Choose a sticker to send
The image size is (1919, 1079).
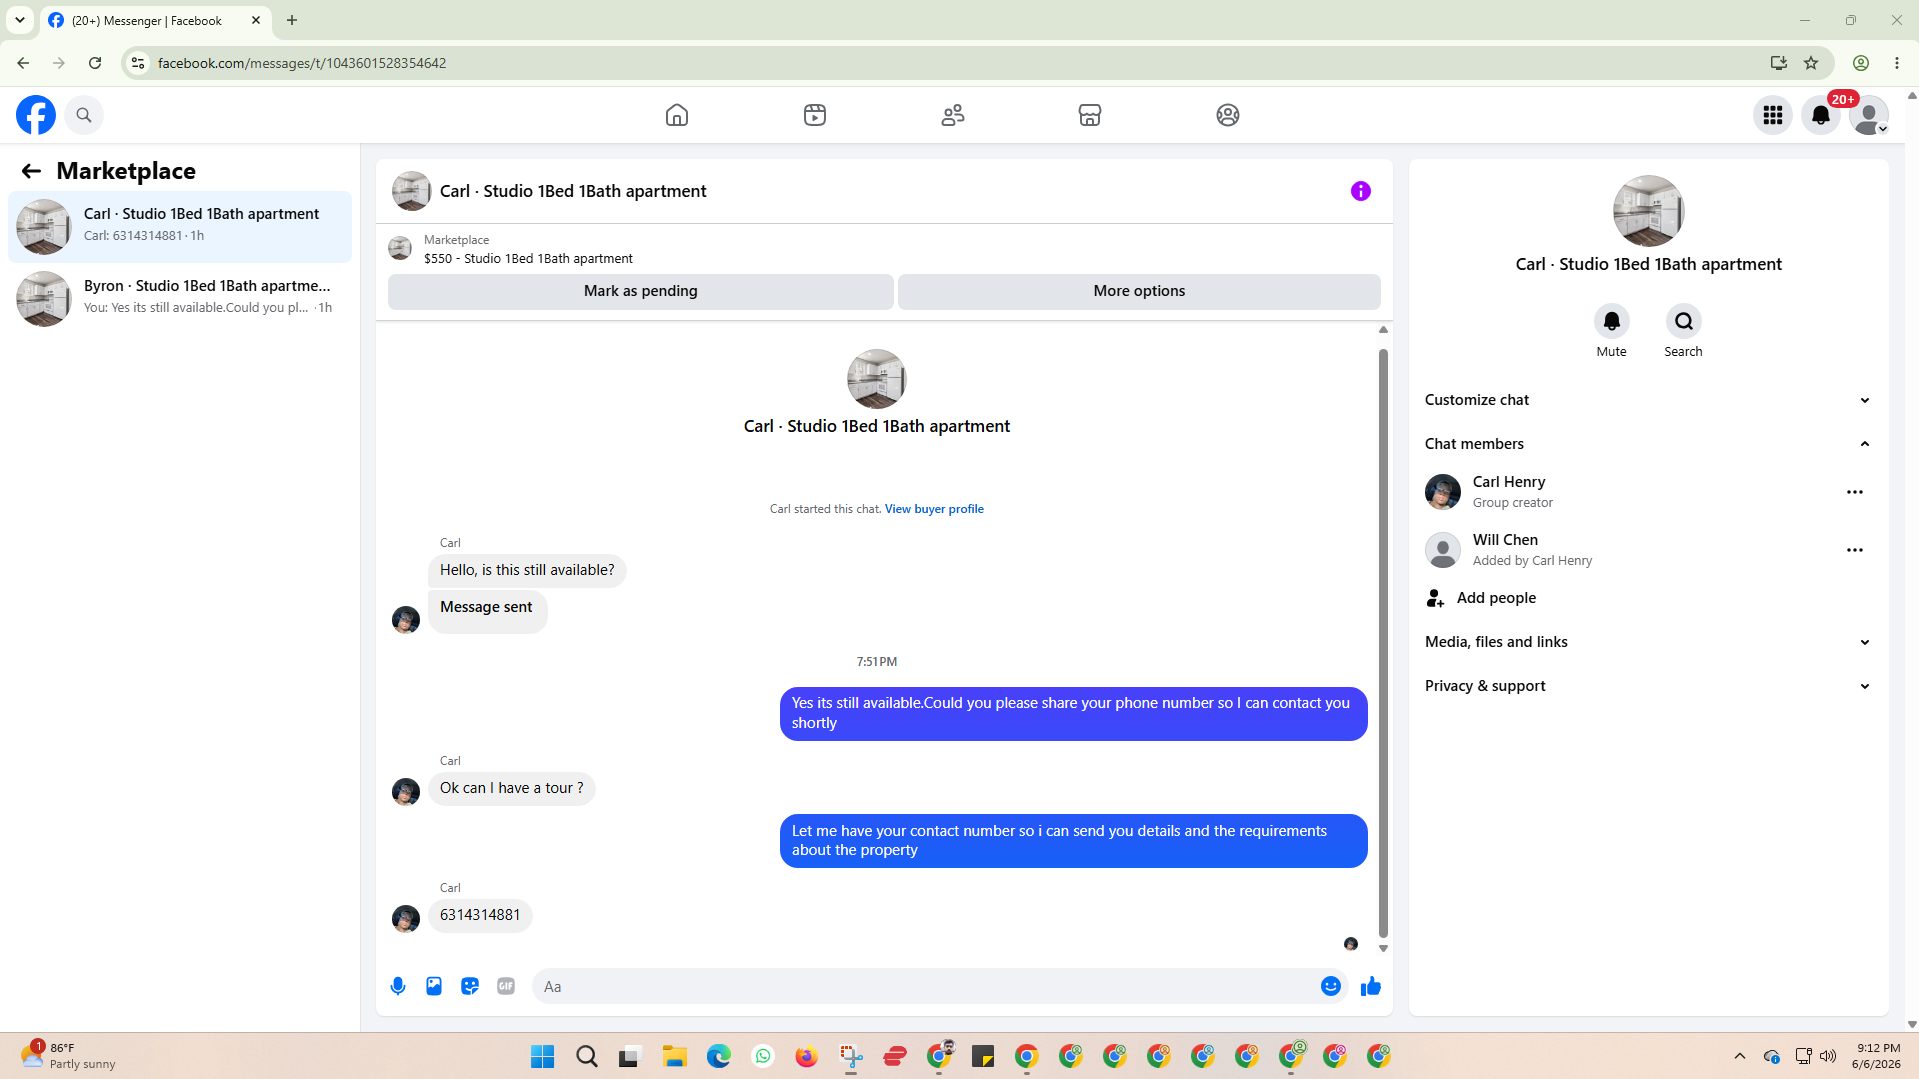coord(470,986)
